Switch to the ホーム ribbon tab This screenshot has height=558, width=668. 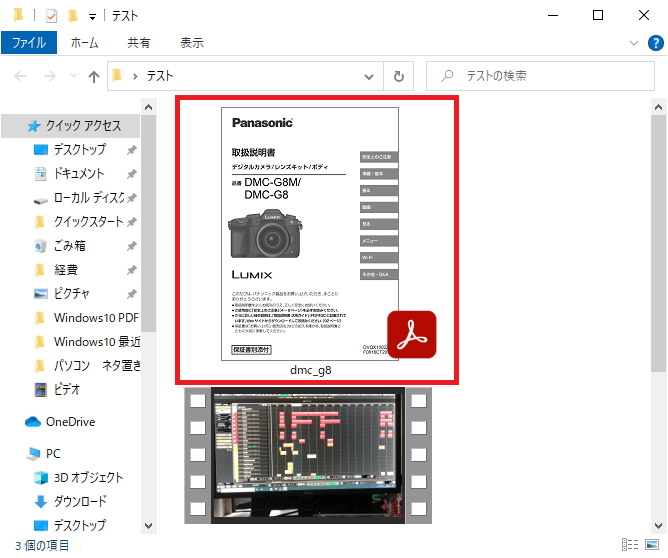pyautogui.click(x=84, y=43)
